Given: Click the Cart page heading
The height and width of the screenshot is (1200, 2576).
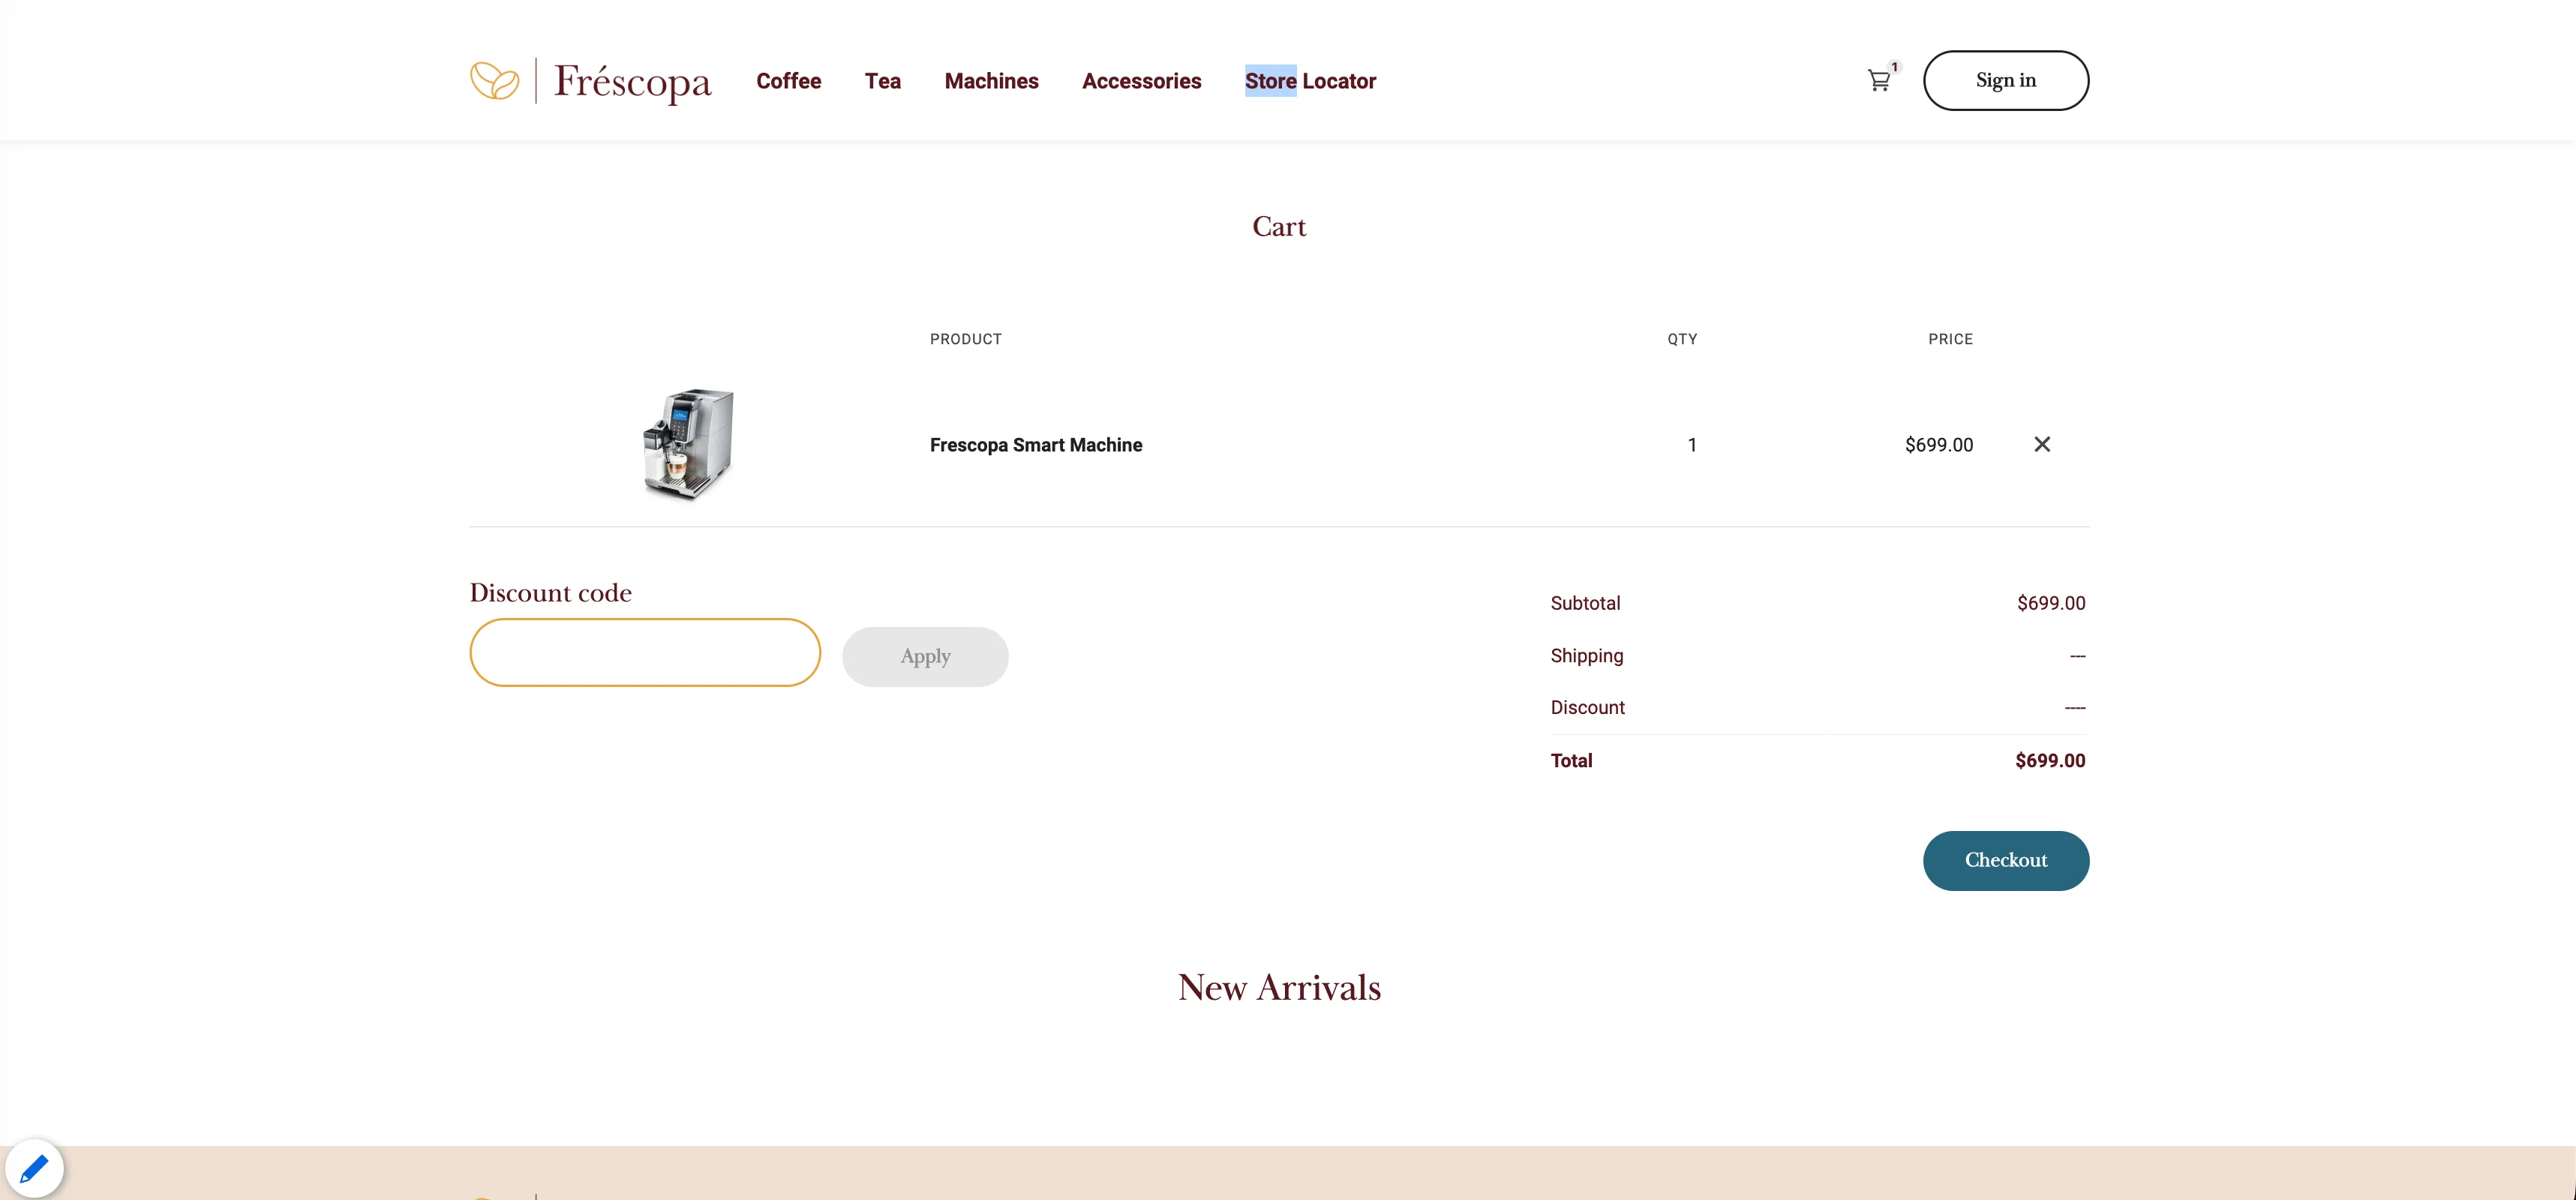Looking at the screenshot, I should click(x=1279, y=227).
